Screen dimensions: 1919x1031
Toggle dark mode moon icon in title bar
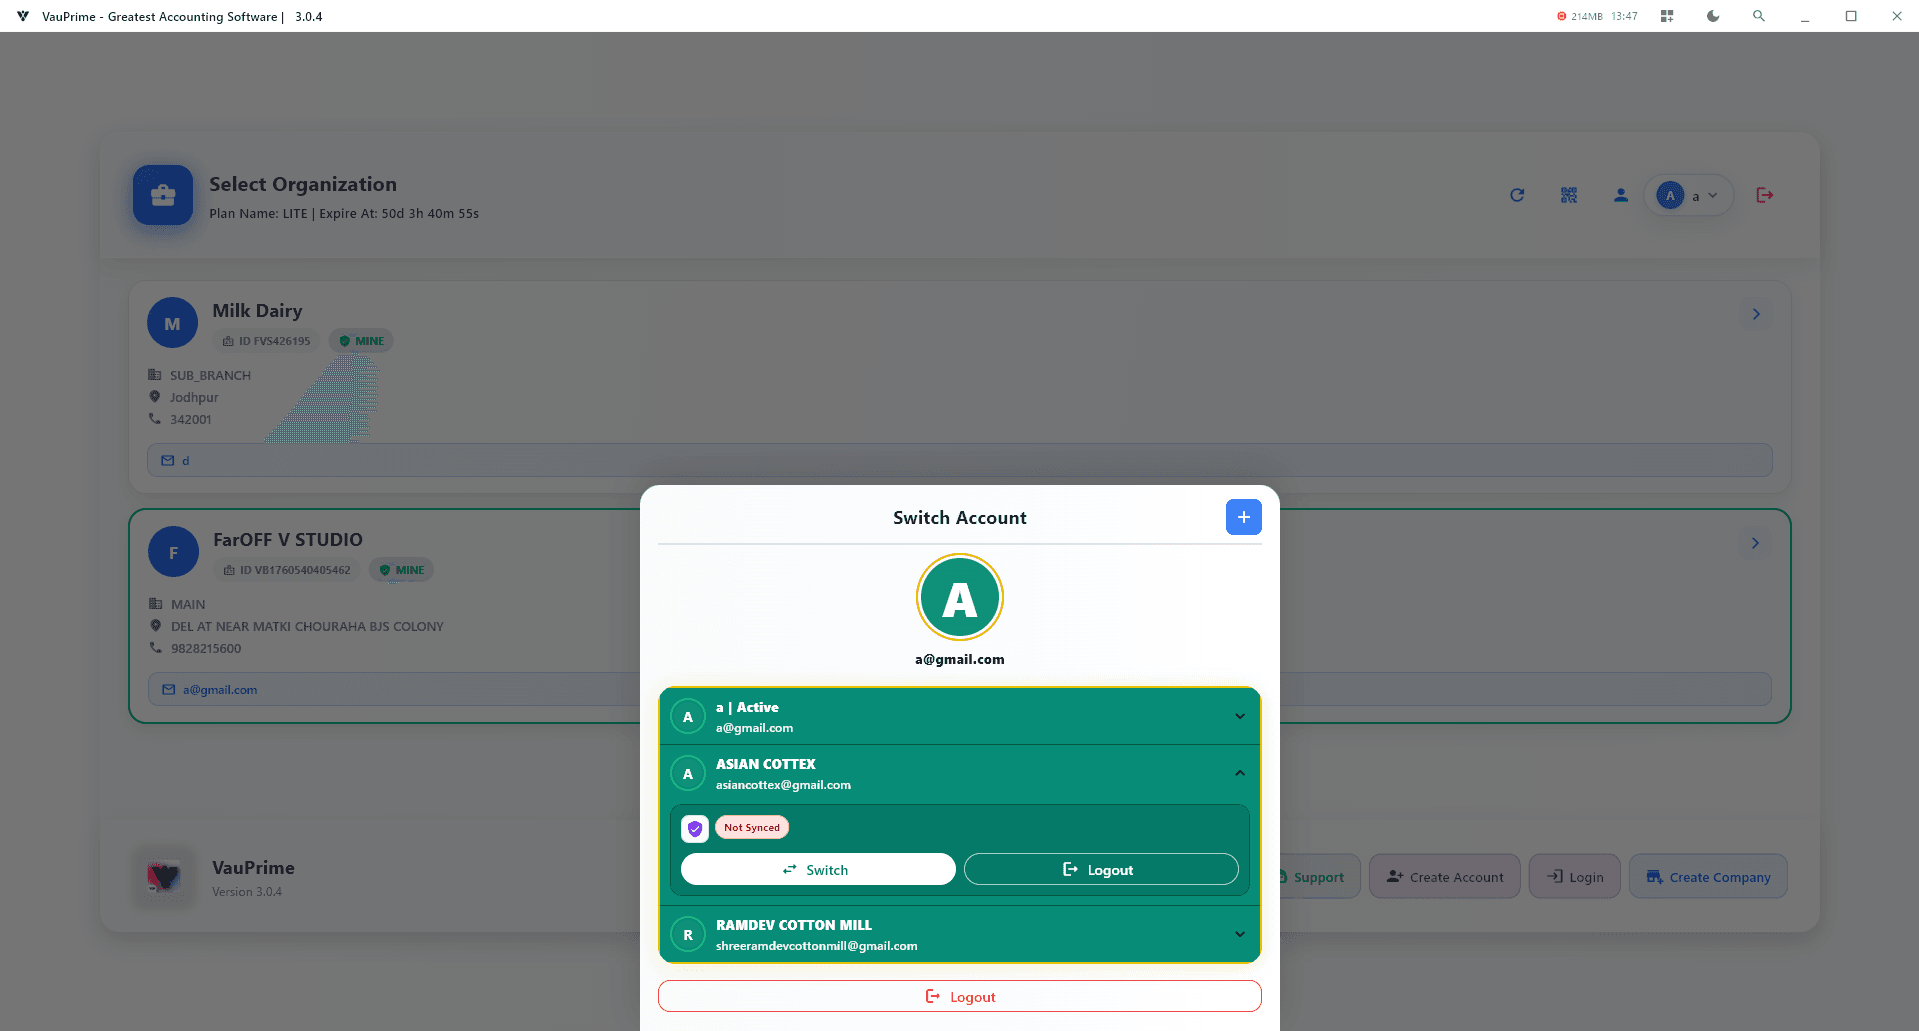point(1713,16)
